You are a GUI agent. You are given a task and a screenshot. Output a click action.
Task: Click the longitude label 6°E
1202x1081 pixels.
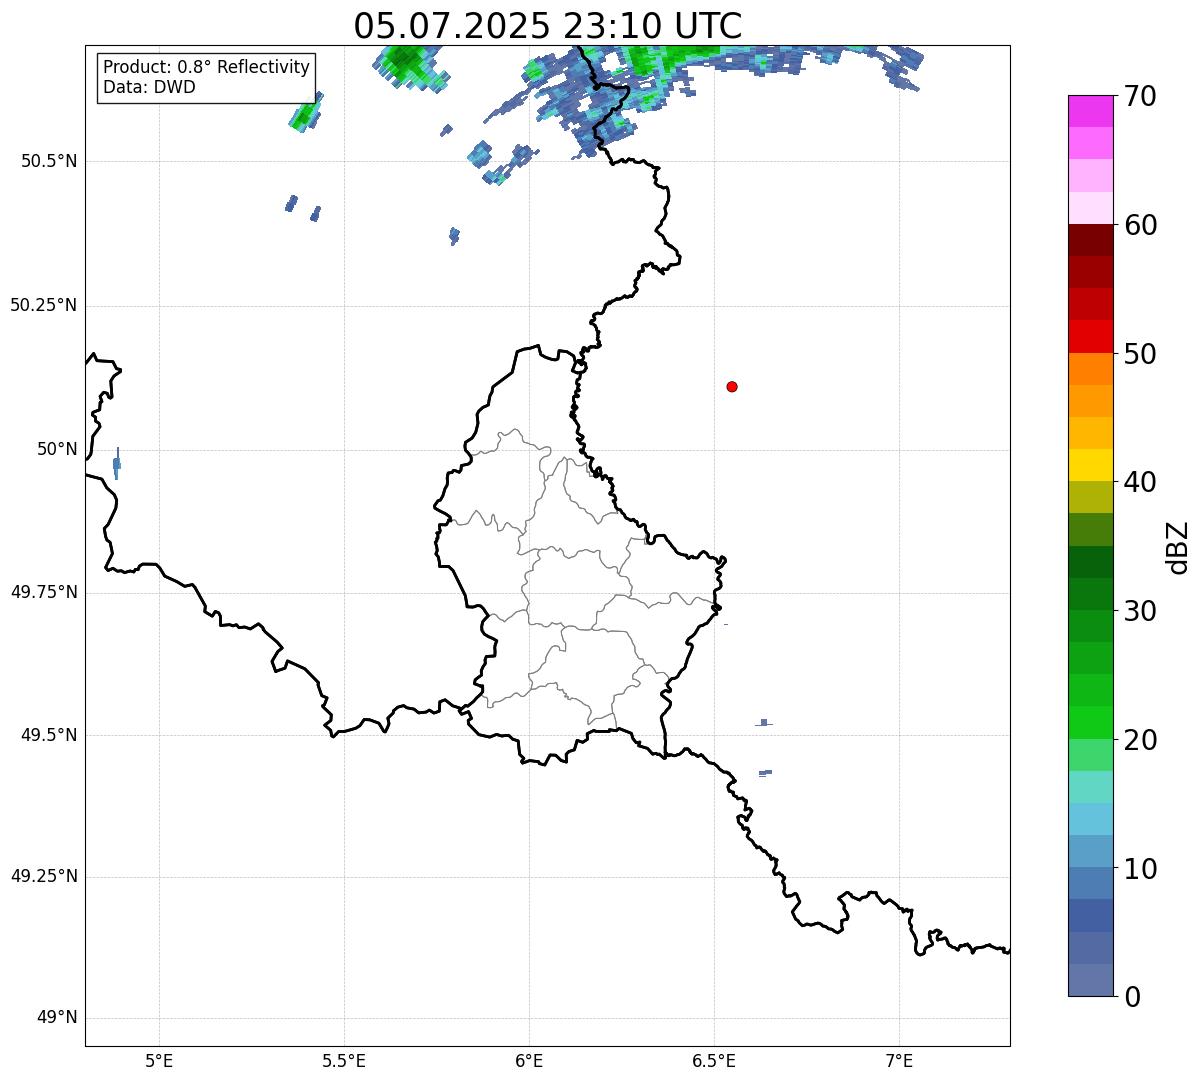click(529, 1060)
